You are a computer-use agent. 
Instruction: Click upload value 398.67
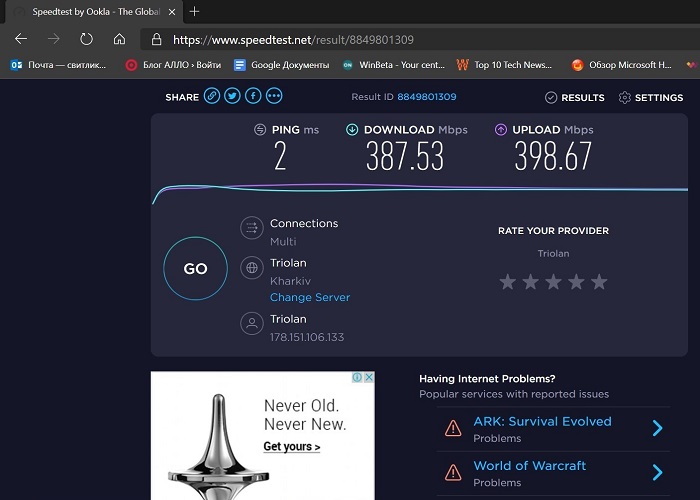(553, 156)
